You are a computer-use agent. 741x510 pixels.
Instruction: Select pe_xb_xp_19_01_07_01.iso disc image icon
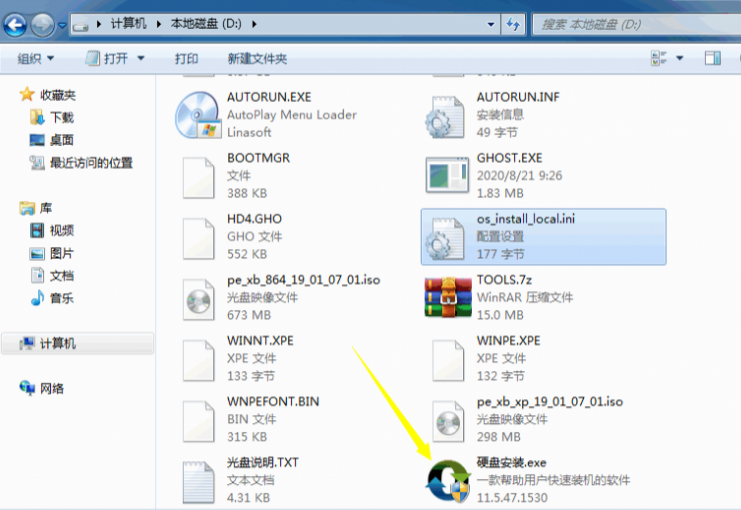coord(448,422)
